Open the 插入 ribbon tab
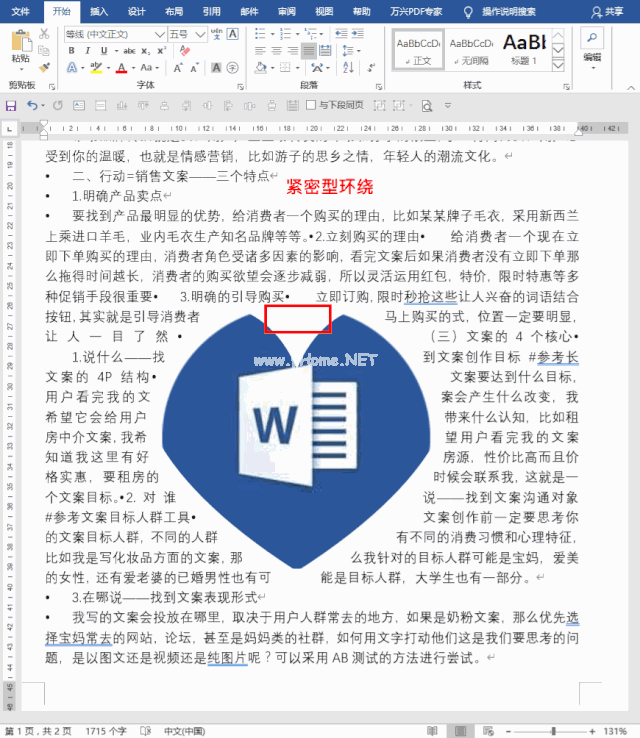640x738 pixels. pyautogui.click(x=98, y=12)
